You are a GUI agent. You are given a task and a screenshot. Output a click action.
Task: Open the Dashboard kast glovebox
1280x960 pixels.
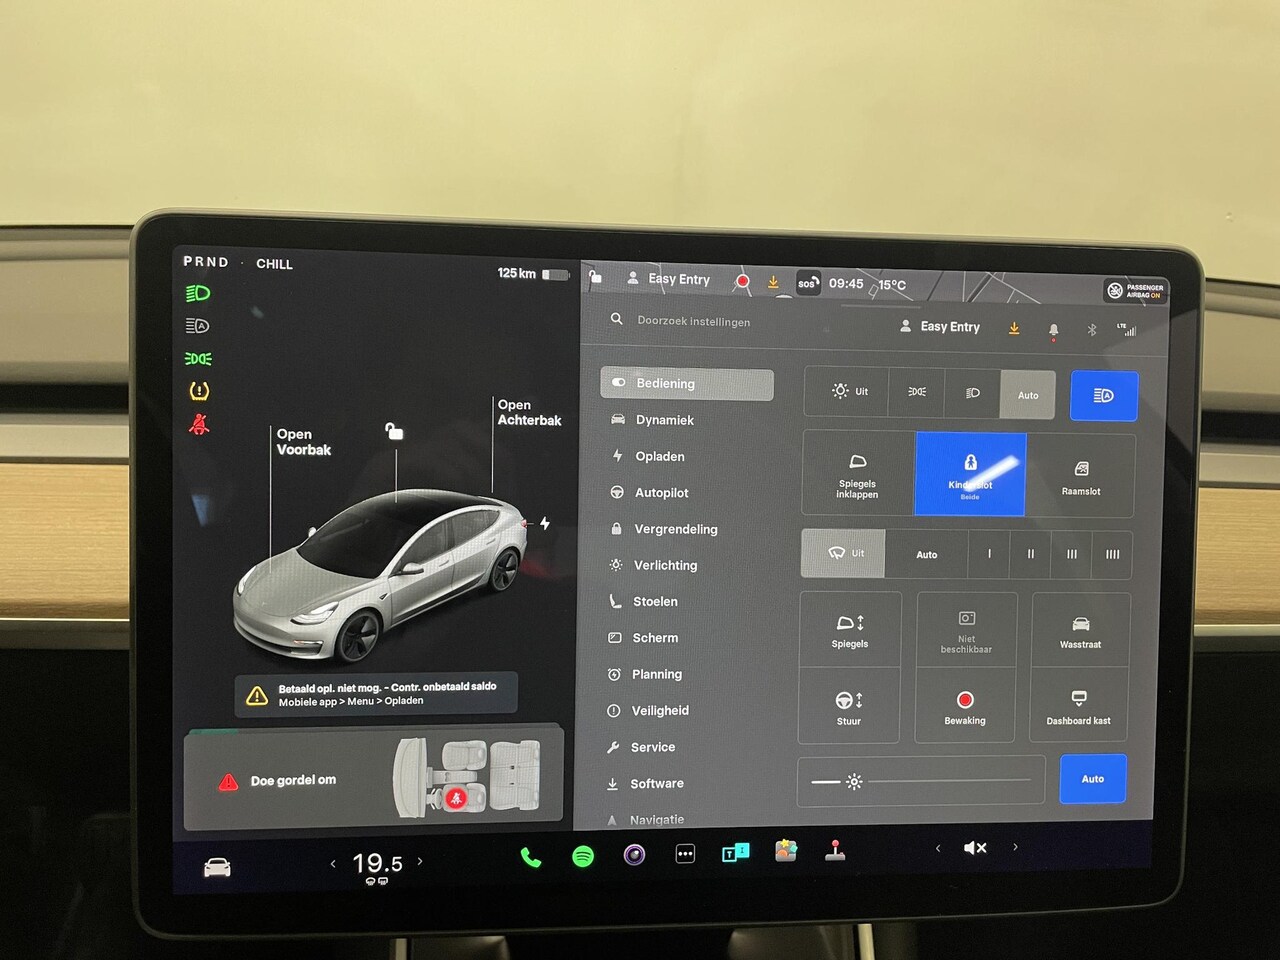point(1078,706)
